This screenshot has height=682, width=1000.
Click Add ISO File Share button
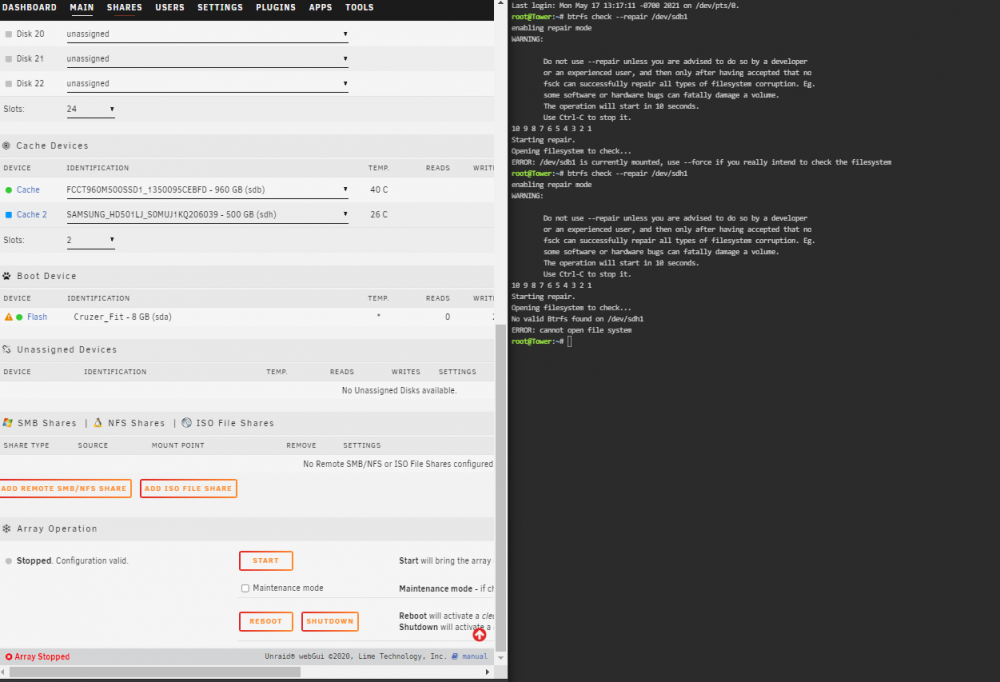(188, 489)
